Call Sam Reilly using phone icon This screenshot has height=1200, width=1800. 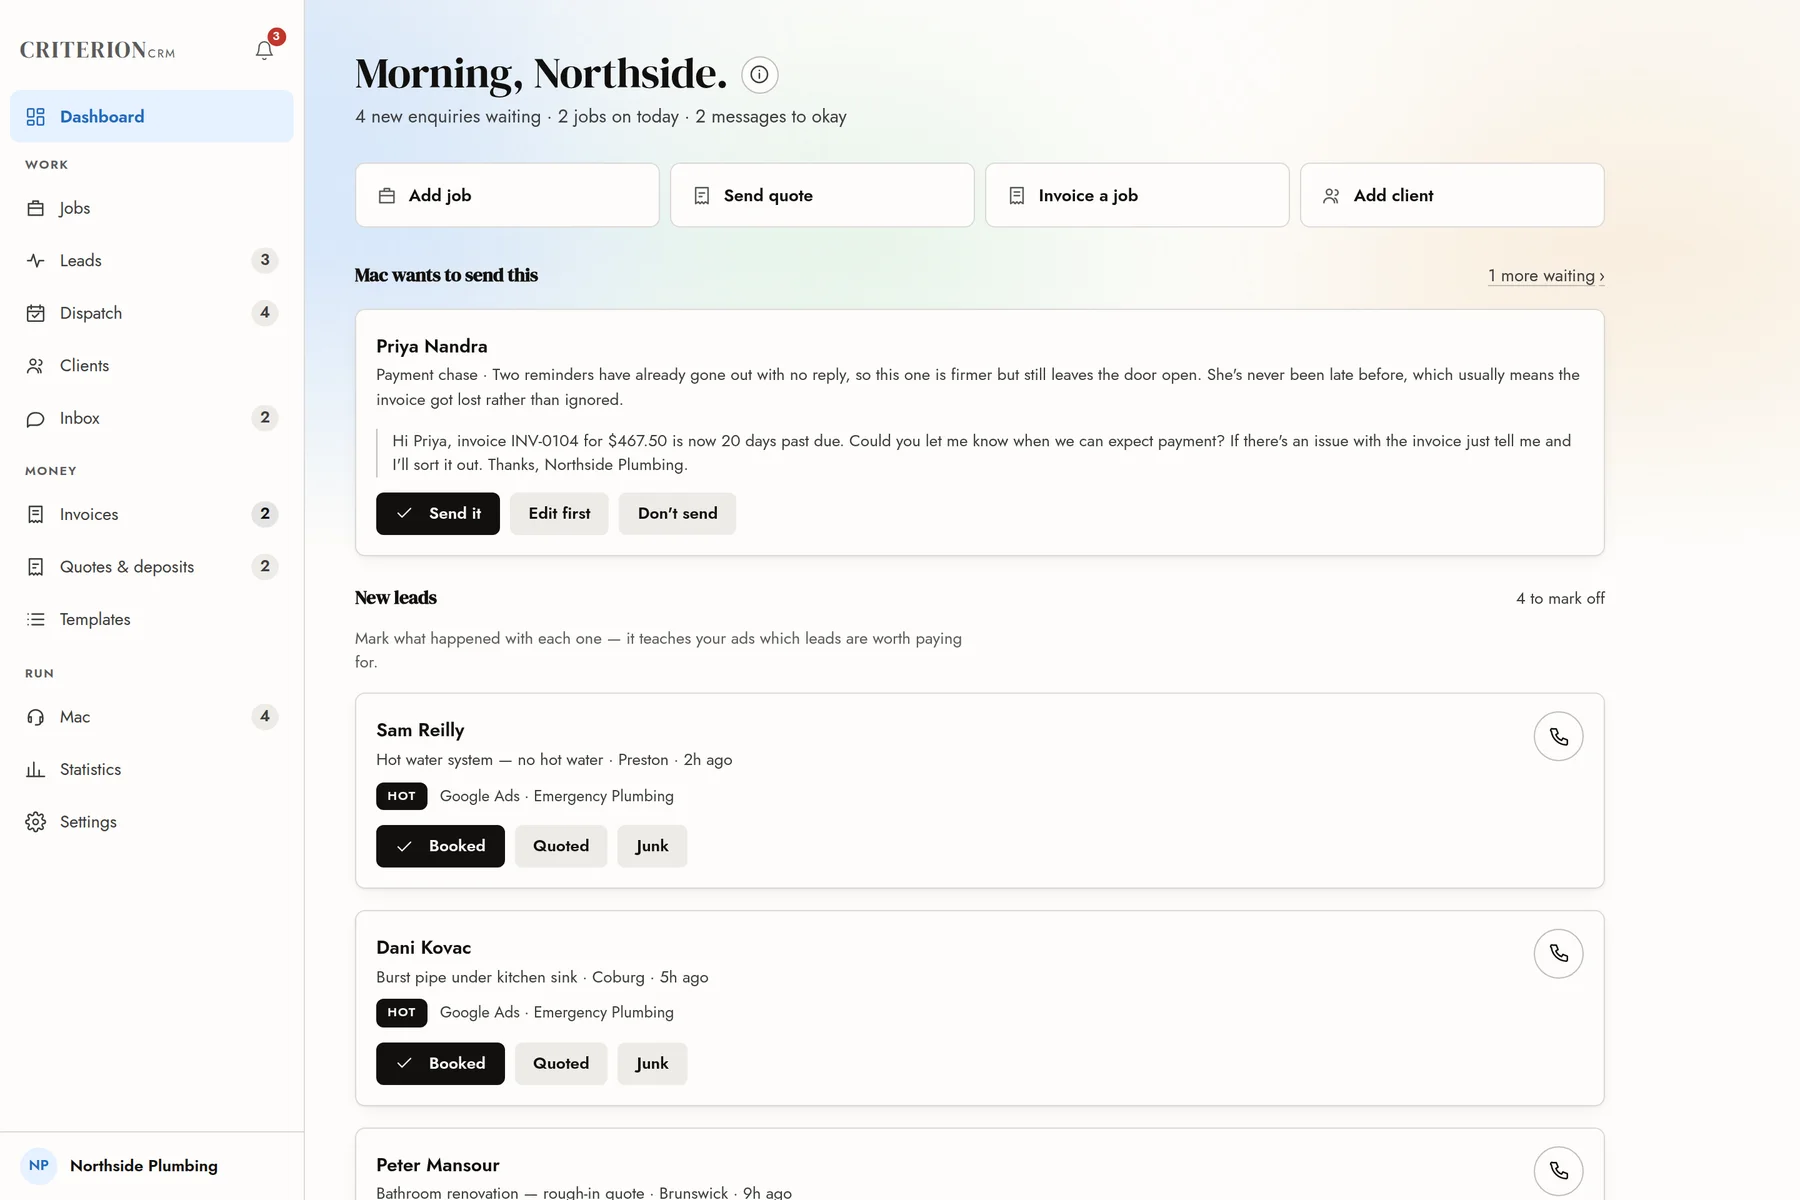pyautogui.click(x=1558, y=737)
